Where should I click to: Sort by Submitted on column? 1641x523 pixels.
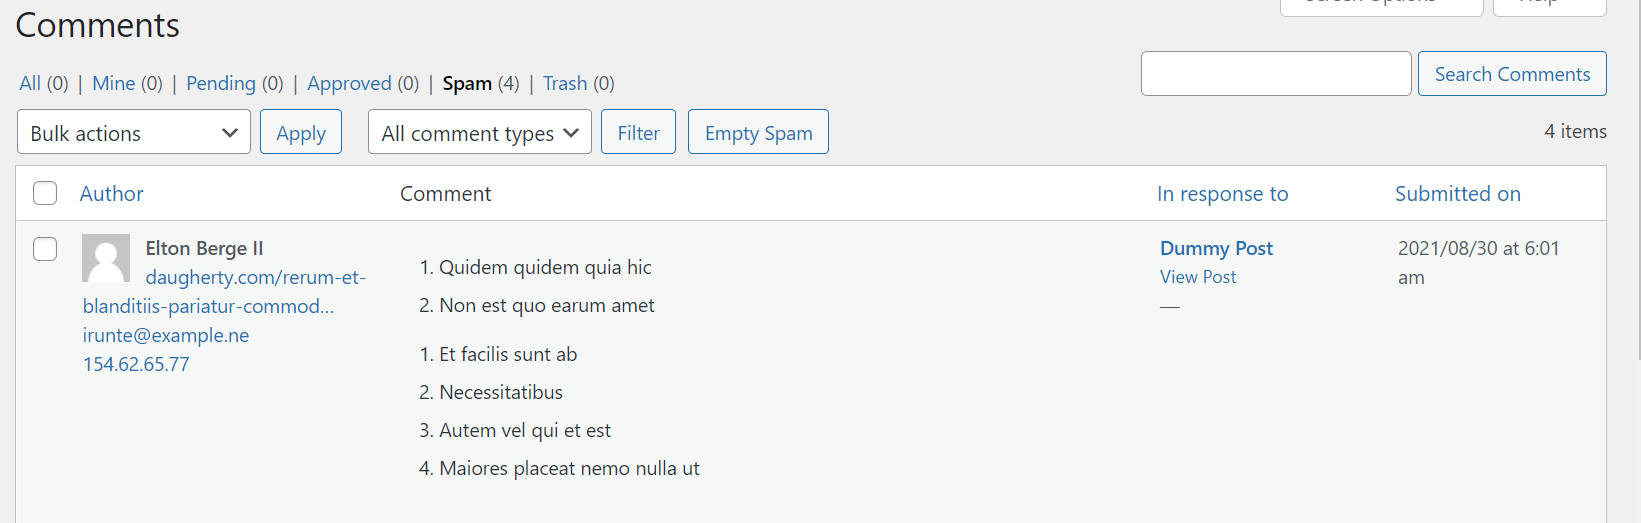1458,193
